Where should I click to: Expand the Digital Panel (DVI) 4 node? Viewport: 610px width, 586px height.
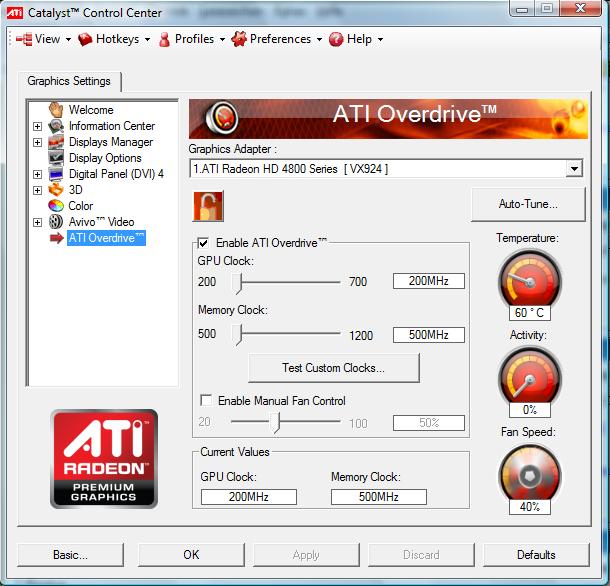tap(37, 174)
